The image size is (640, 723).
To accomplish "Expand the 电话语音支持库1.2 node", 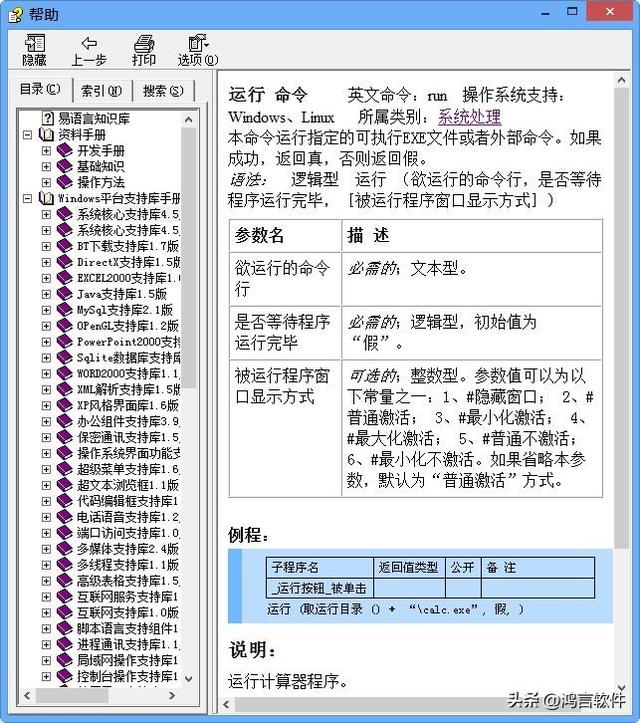I will (46, 517).
